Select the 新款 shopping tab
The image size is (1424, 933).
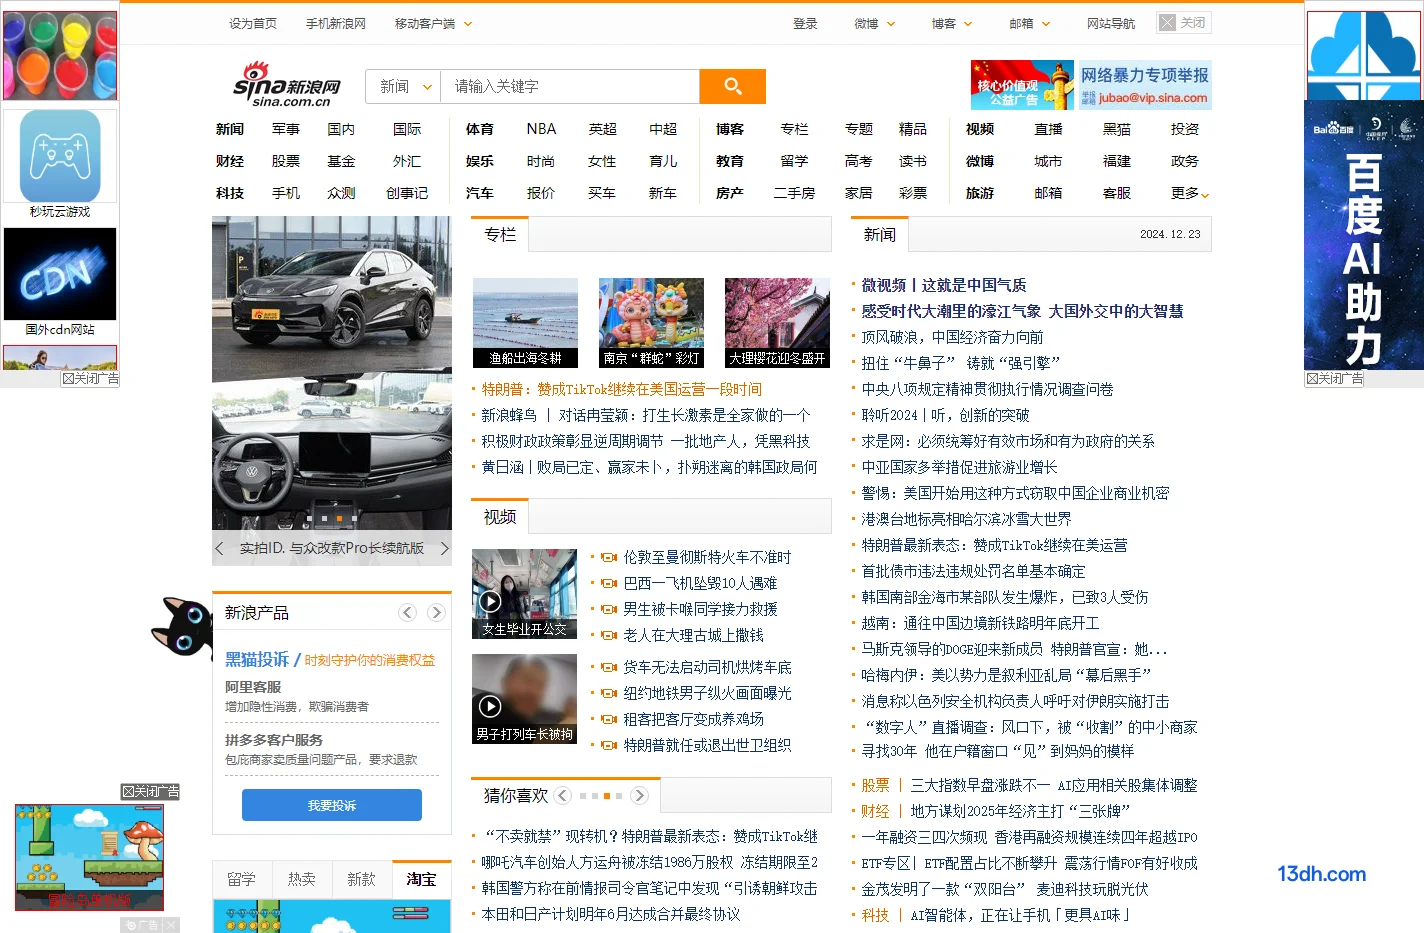[362, 879]
